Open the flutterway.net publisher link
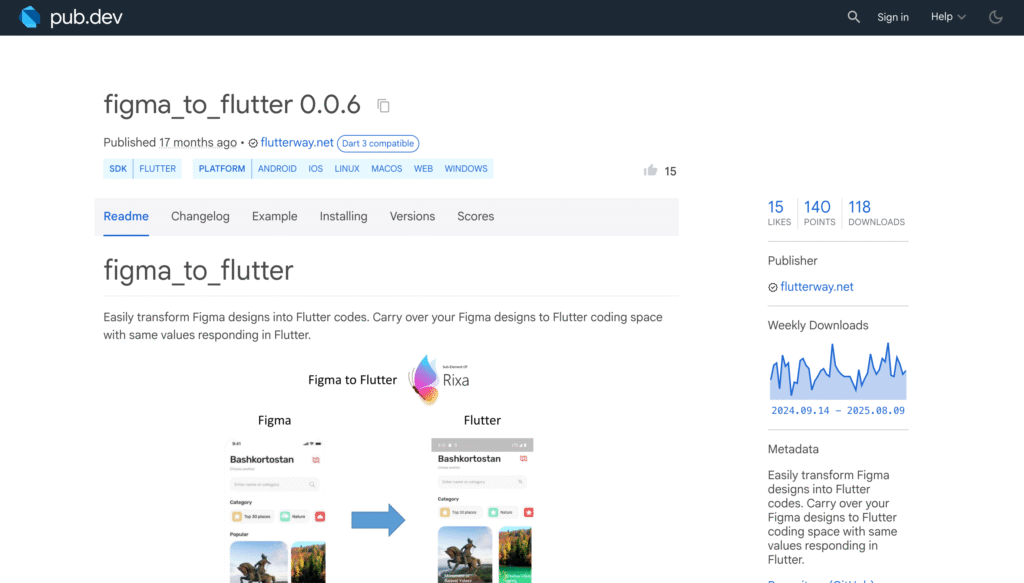The width and height of the screenshot is (1024, 583). tap(297, 143)
